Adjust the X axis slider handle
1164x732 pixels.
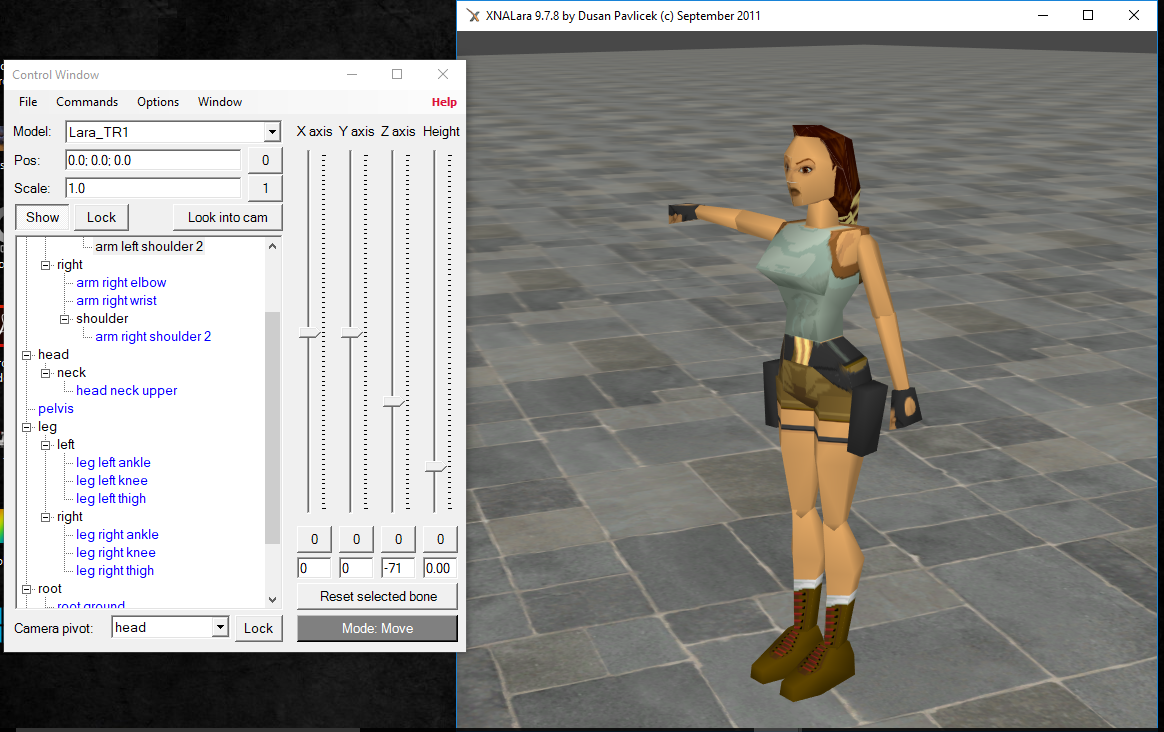click(307, 330)
